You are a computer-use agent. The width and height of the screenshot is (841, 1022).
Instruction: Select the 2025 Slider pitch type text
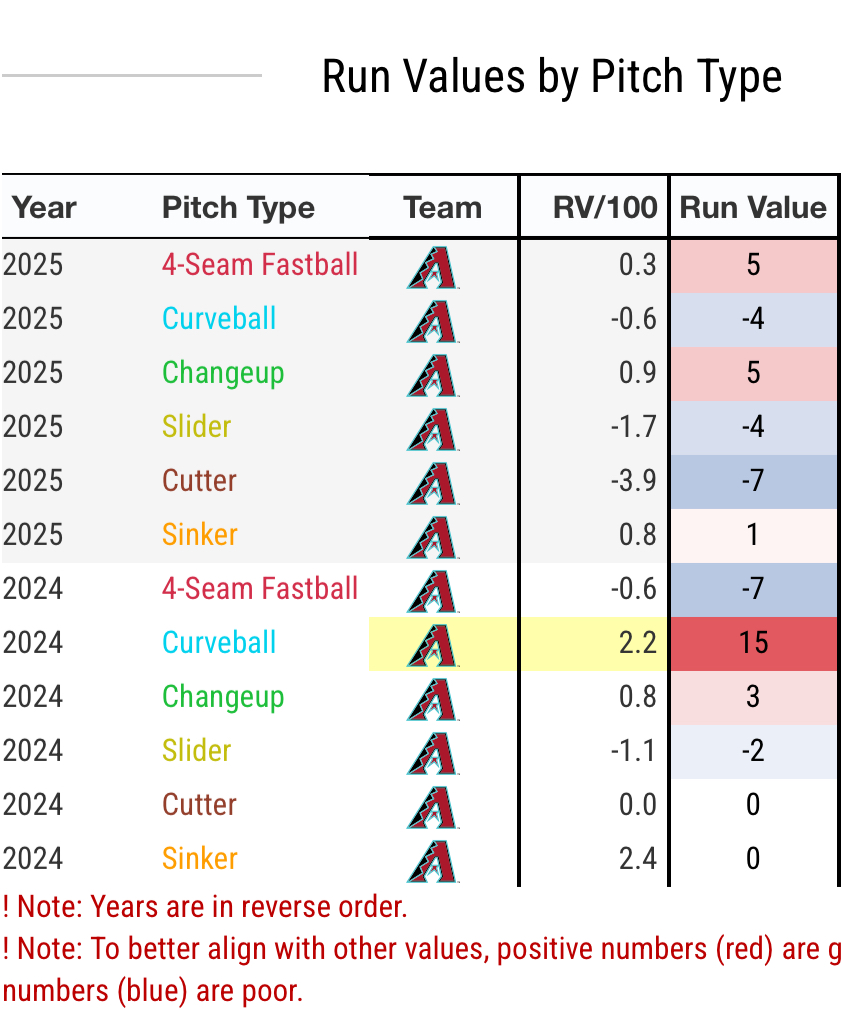[197, 427]
